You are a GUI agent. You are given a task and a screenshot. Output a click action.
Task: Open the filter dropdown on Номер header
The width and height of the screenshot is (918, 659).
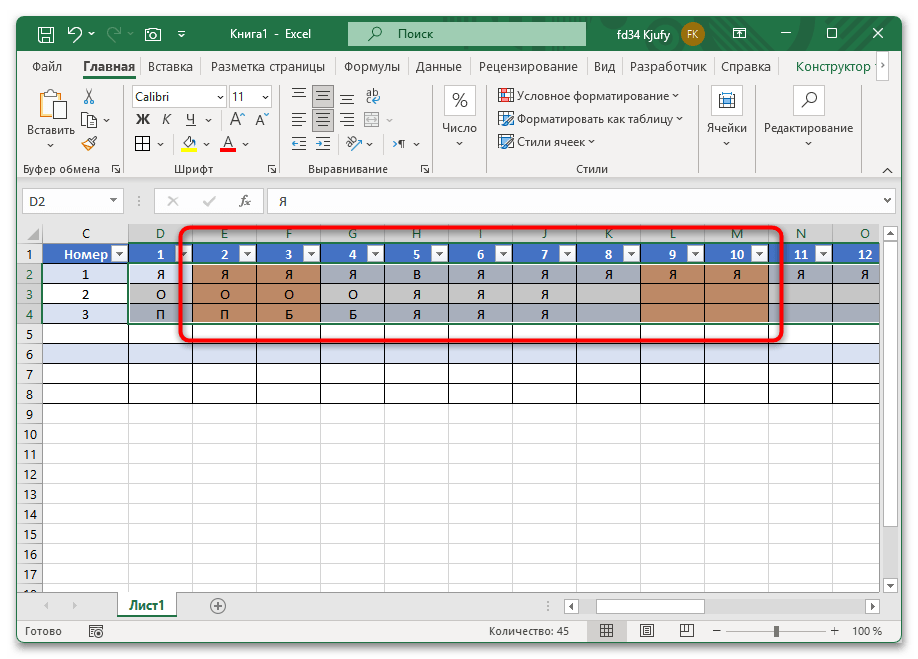point(119,254)
